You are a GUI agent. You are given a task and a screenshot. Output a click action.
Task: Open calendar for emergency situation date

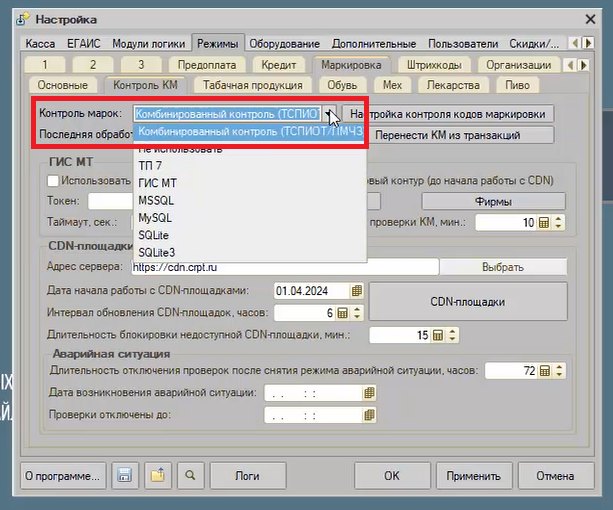point(369,393)
